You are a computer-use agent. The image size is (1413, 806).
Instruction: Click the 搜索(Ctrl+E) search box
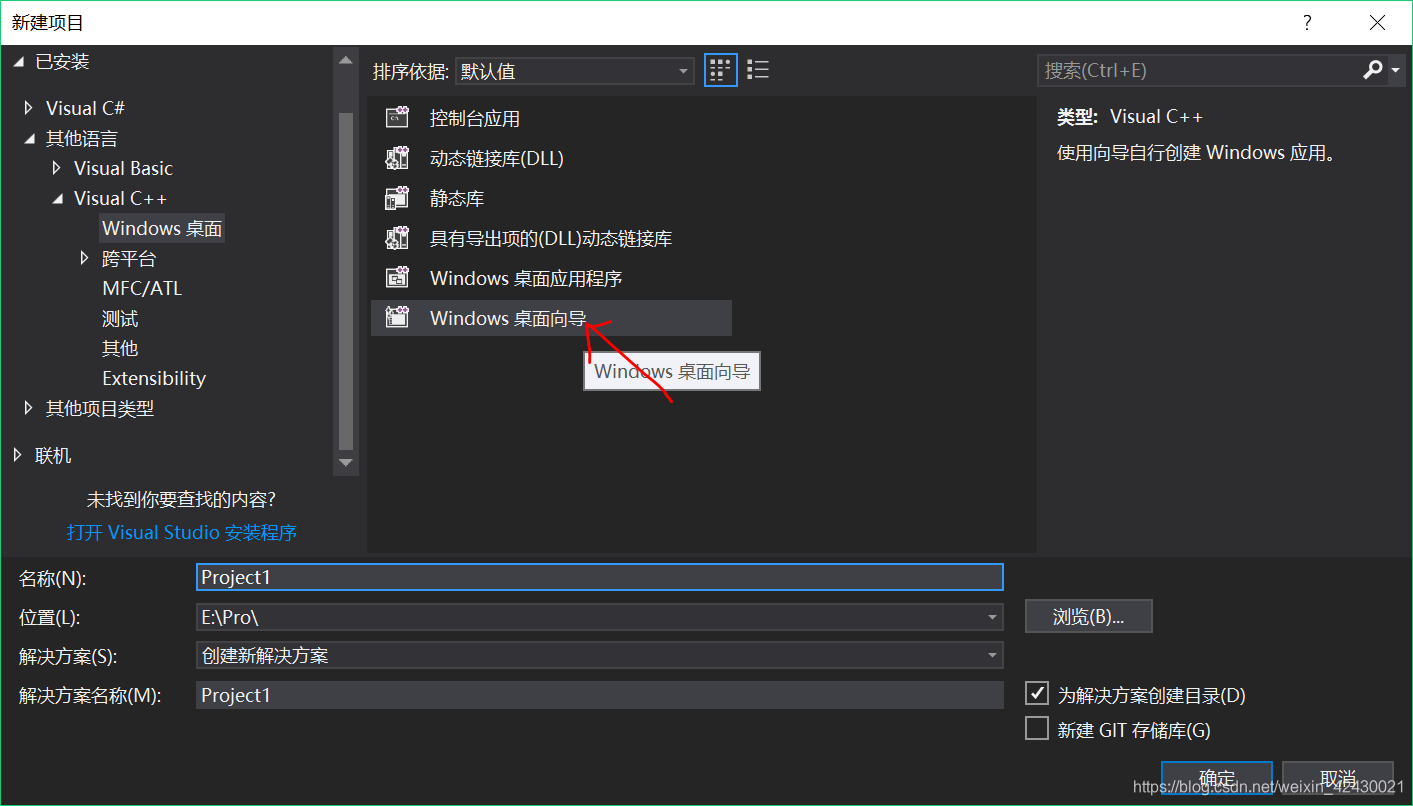(x=1198, y=70)
